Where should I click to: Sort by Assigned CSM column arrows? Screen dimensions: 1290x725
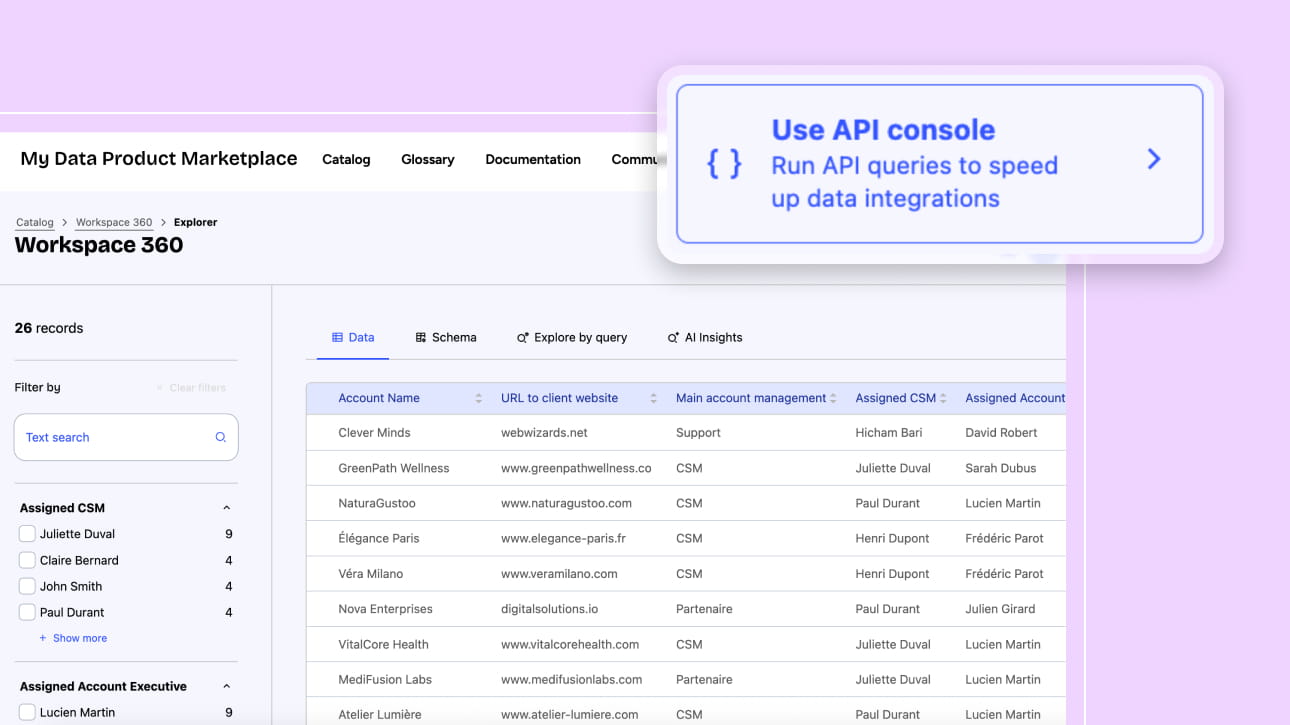coord(943,398)
